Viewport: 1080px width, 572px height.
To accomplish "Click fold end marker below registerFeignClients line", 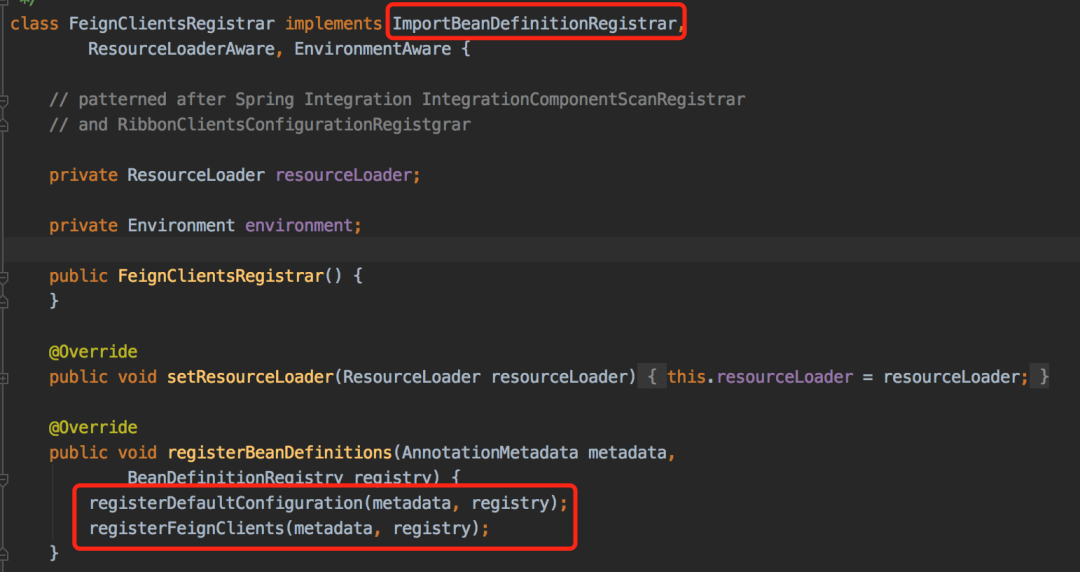I will coord(3,554).
